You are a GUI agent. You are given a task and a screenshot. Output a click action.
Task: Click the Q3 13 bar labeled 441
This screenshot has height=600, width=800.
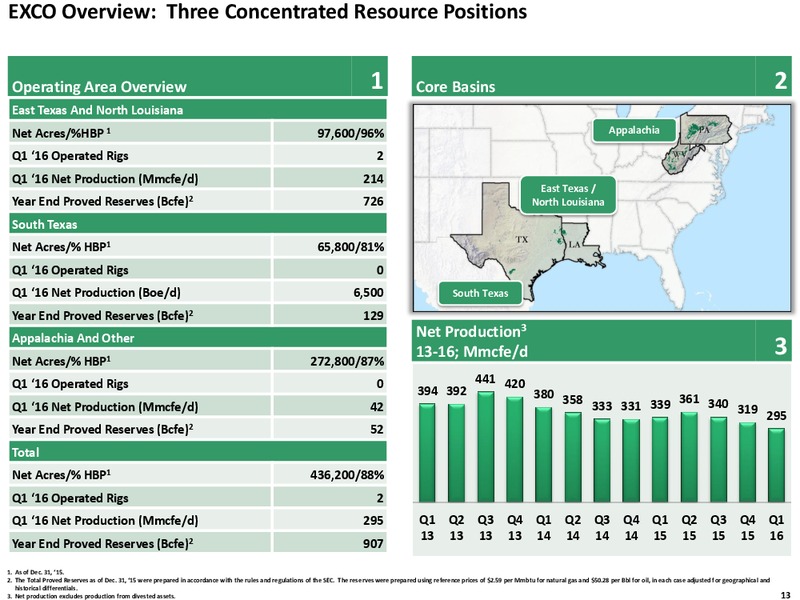tap(486, 447)
